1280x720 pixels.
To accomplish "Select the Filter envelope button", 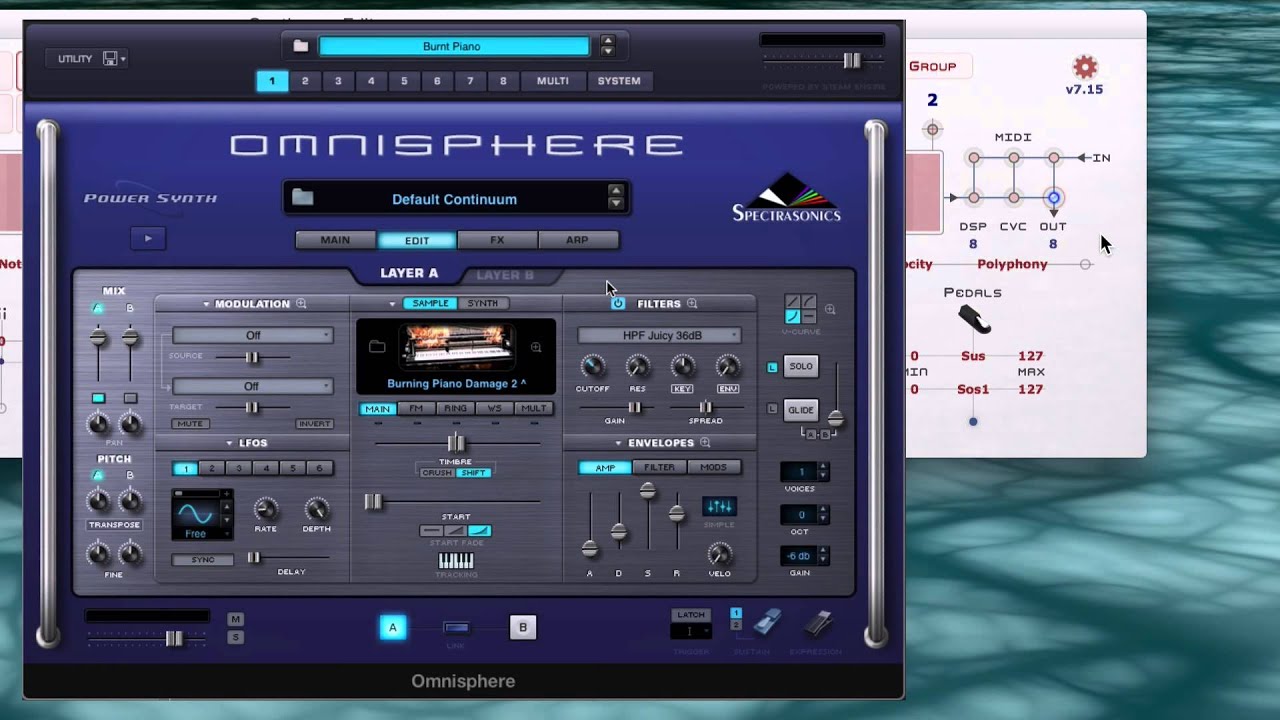I will pos(659,467).
